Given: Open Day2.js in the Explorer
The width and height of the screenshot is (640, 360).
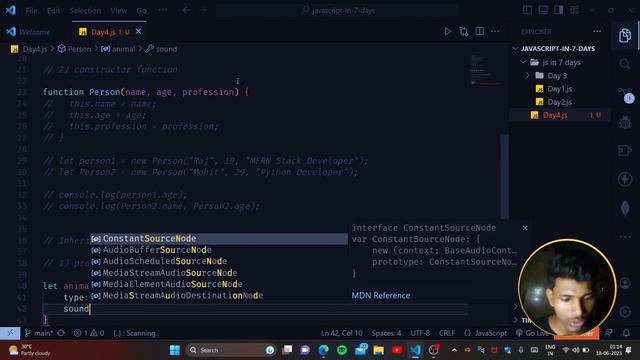Looking at the screenshot, I should (560, 102).
